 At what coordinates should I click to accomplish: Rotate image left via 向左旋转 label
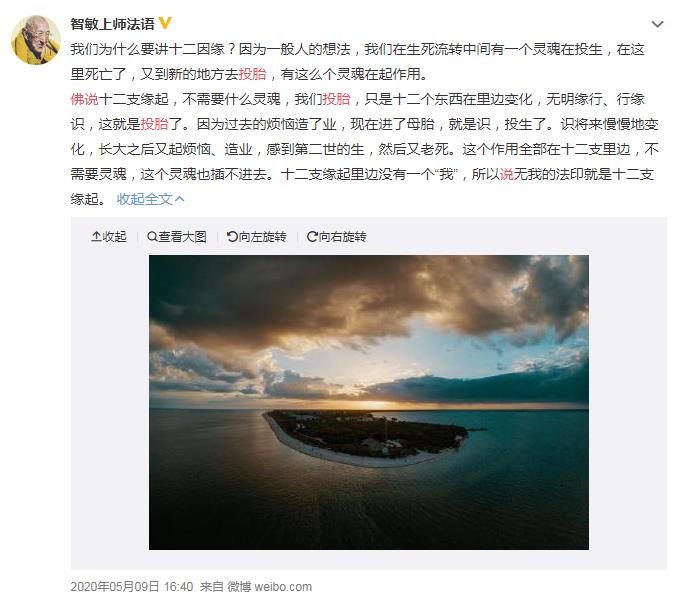(262, 237)
